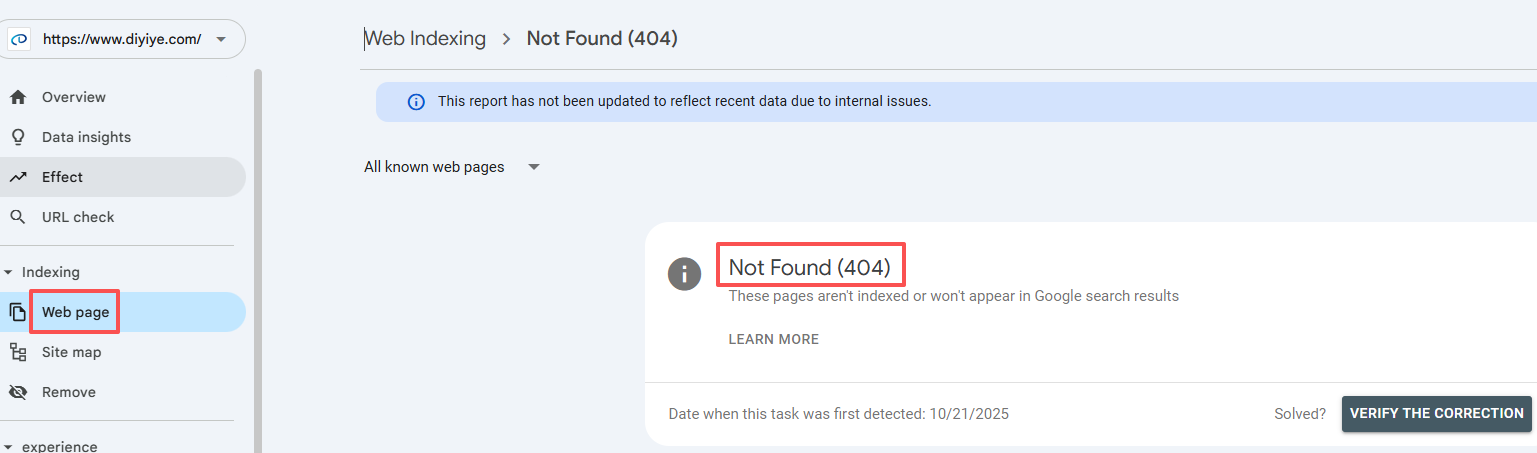The width and height of the screenshot is (1537, 453).
Task: Click the blue info icon in banner
Action: (416, 102)
